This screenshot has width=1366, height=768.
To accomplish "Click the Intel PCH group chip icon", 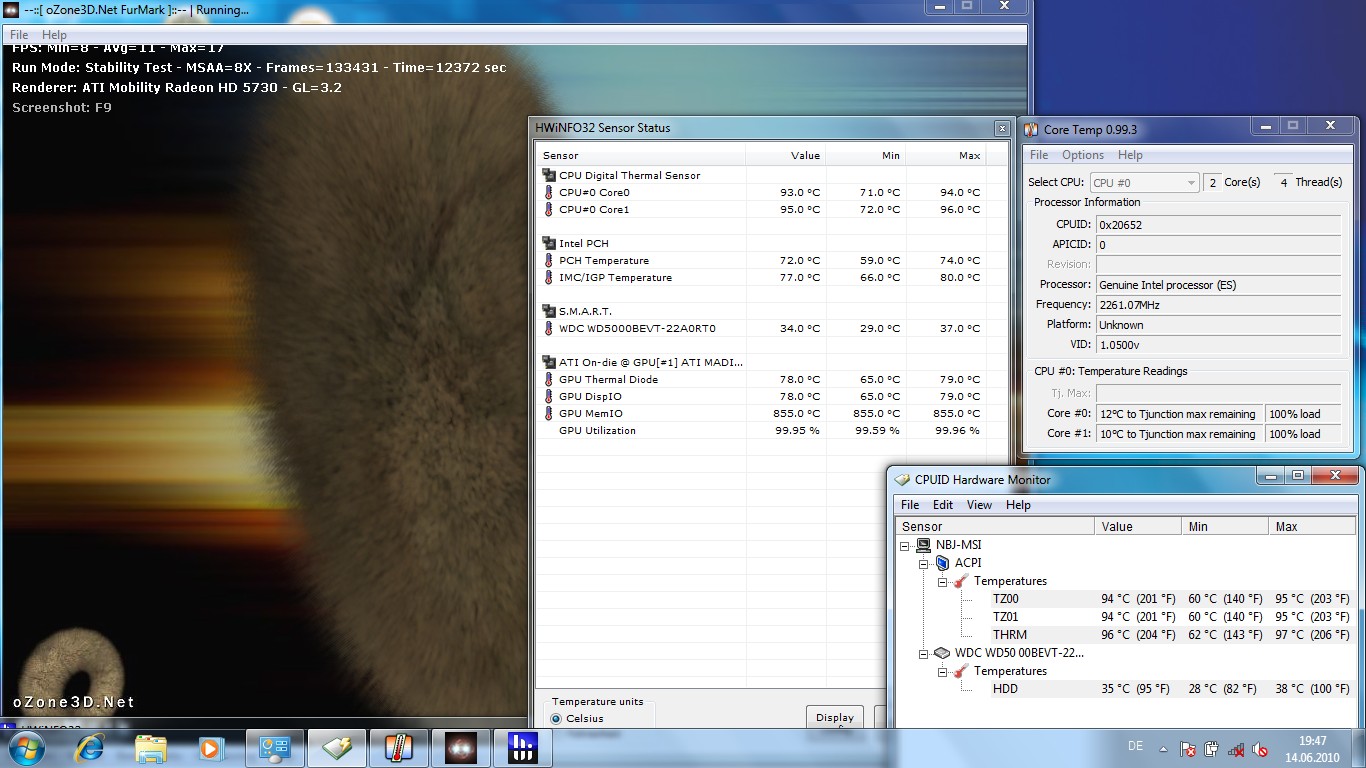I will pyautogui.click(x=548, y=243).
